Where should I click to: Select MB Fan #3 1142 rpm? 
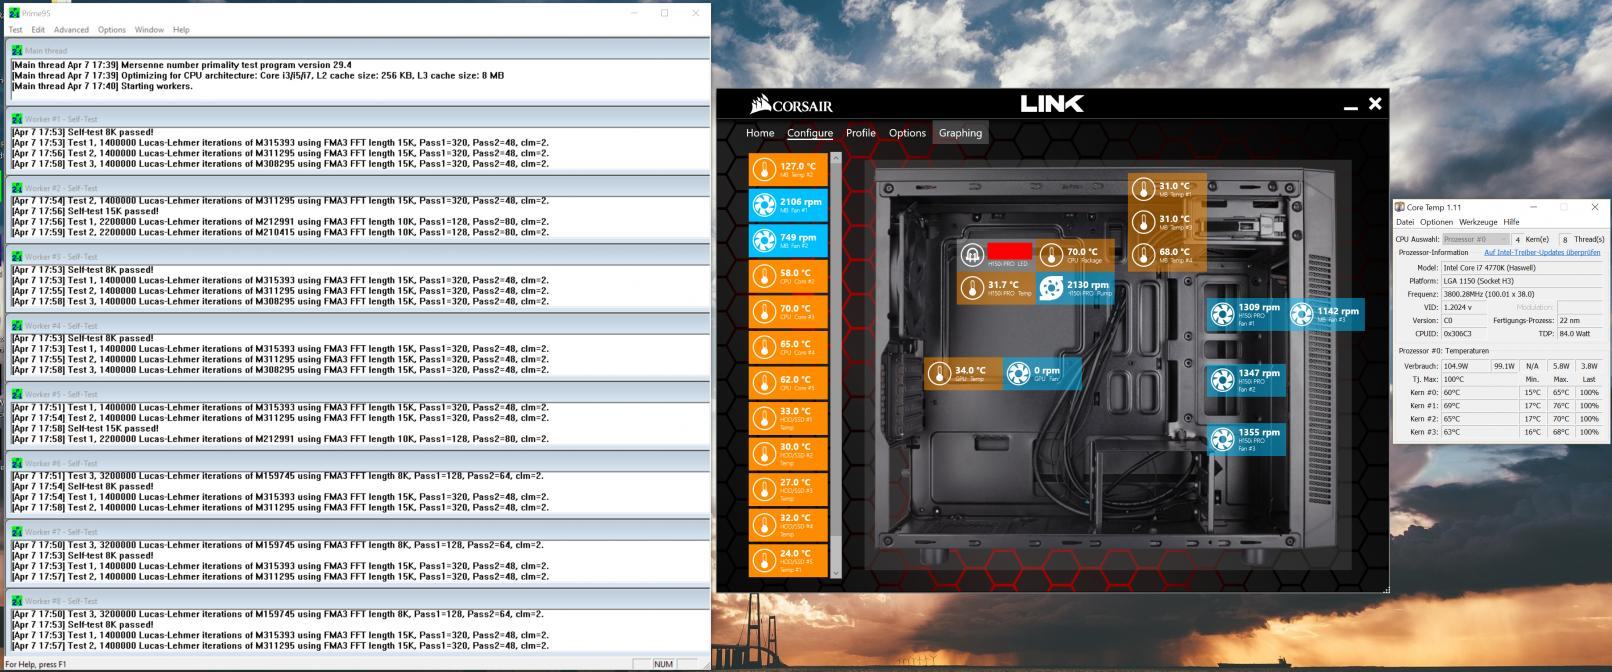pyautogui.click(x=1325, y=314)
